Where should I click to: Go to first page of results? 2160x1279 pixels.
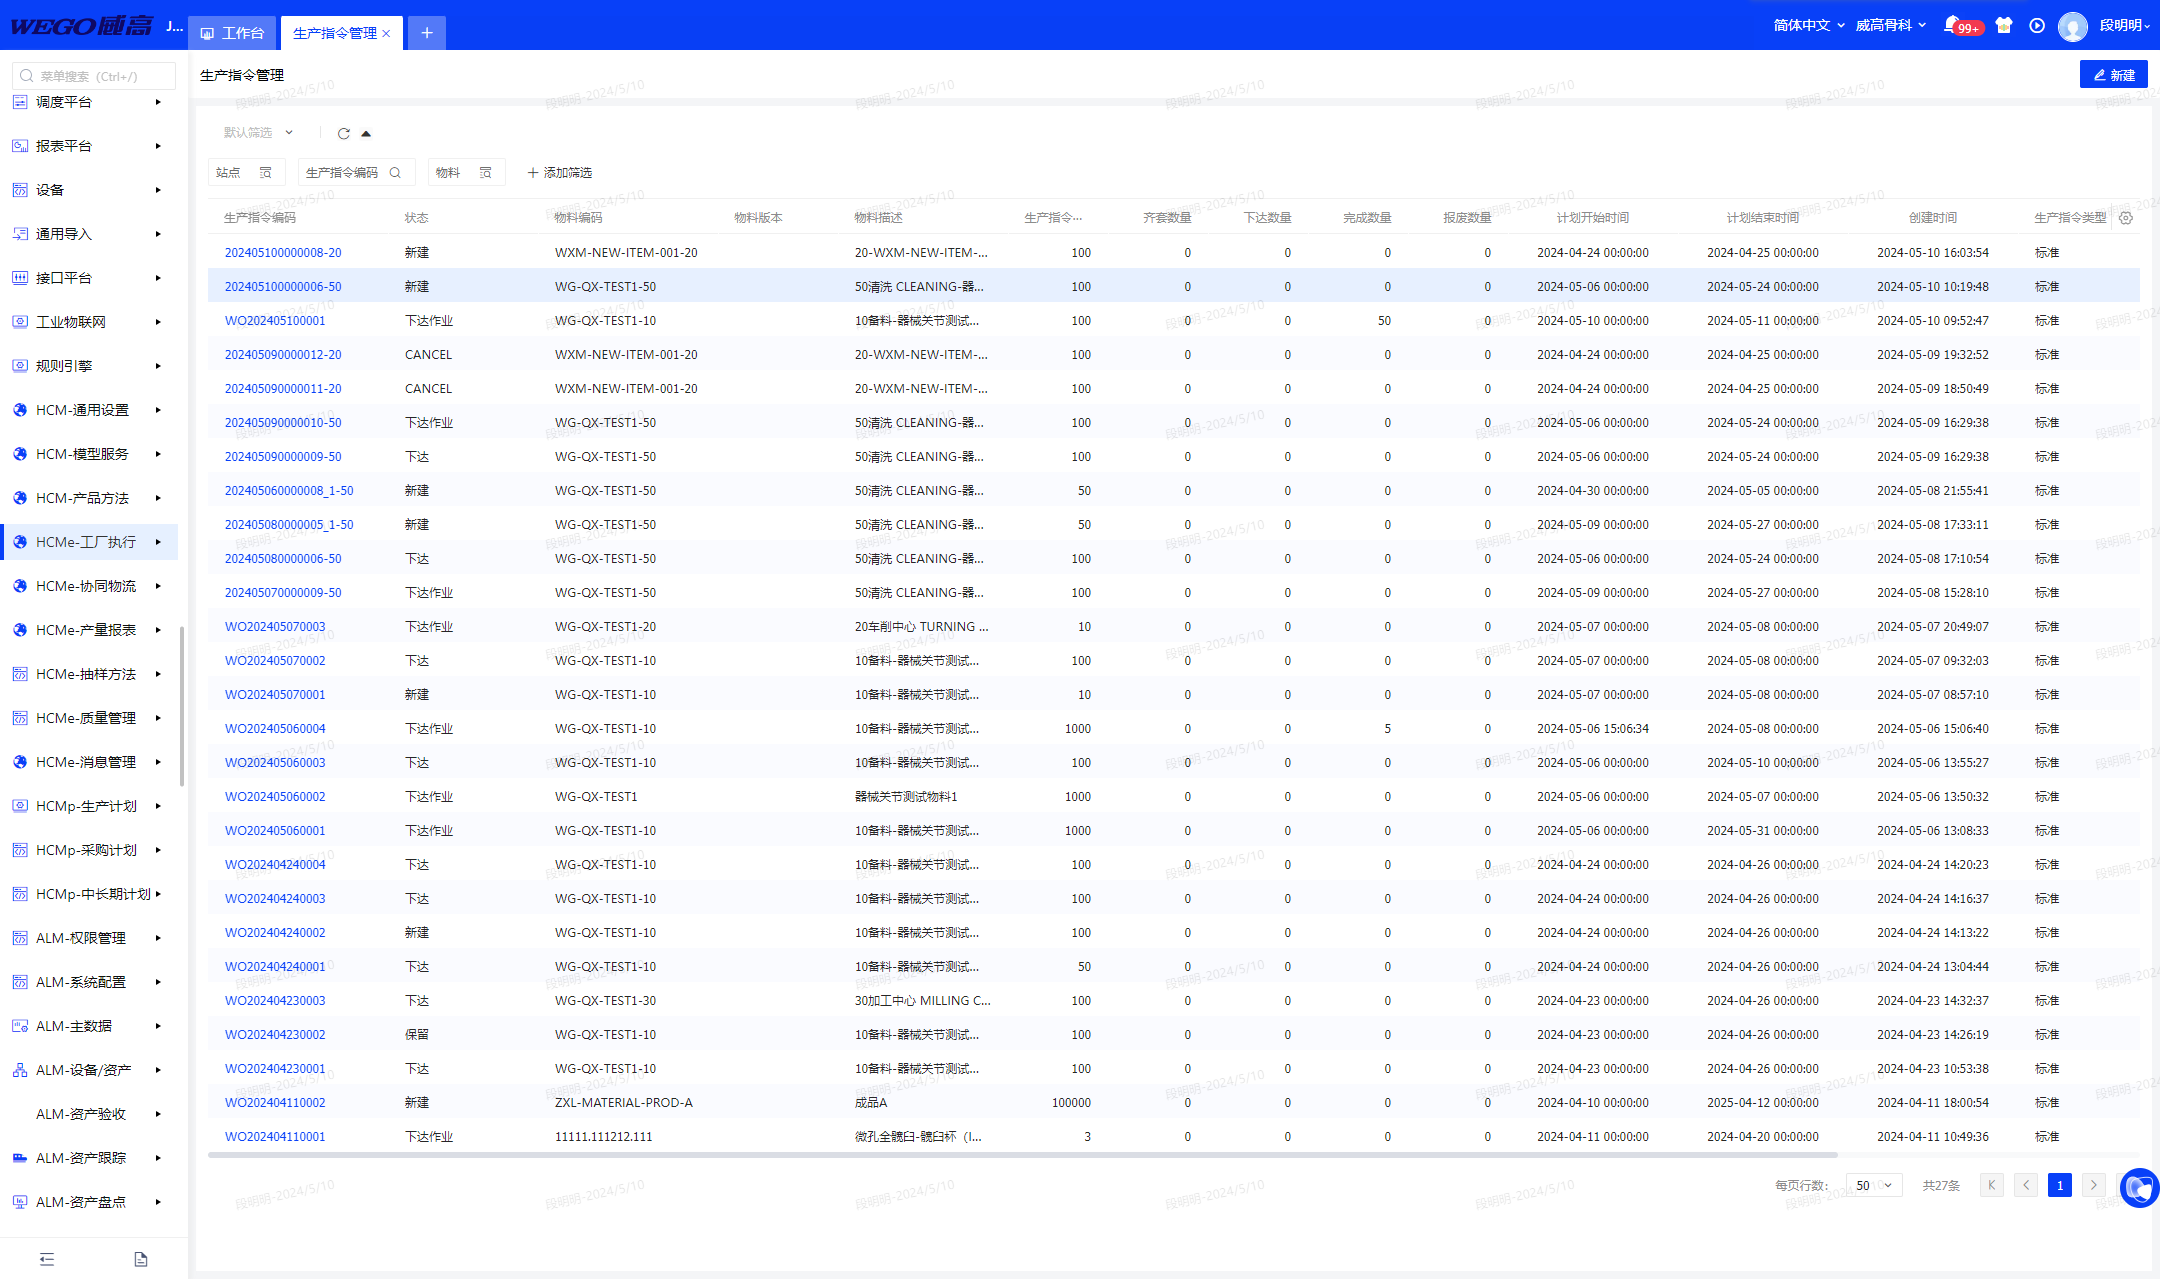pyautogui.click(x=1991, y=1185)
